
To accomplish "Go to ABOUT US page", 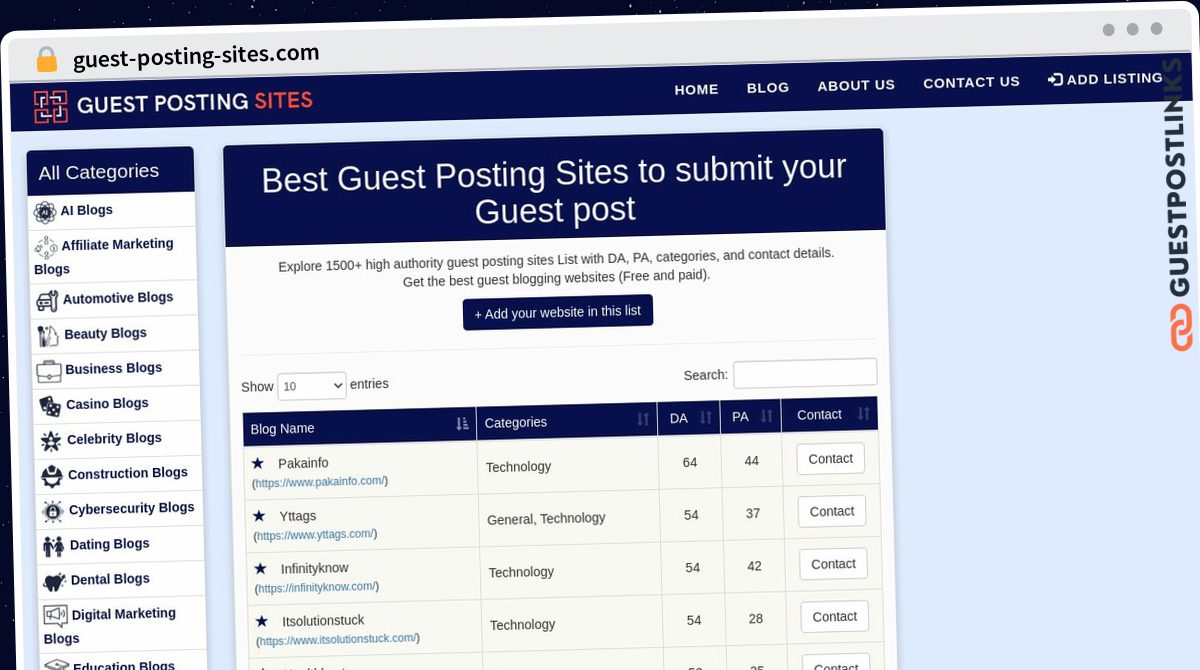I will pyautogui.click(x=856, y=85).
